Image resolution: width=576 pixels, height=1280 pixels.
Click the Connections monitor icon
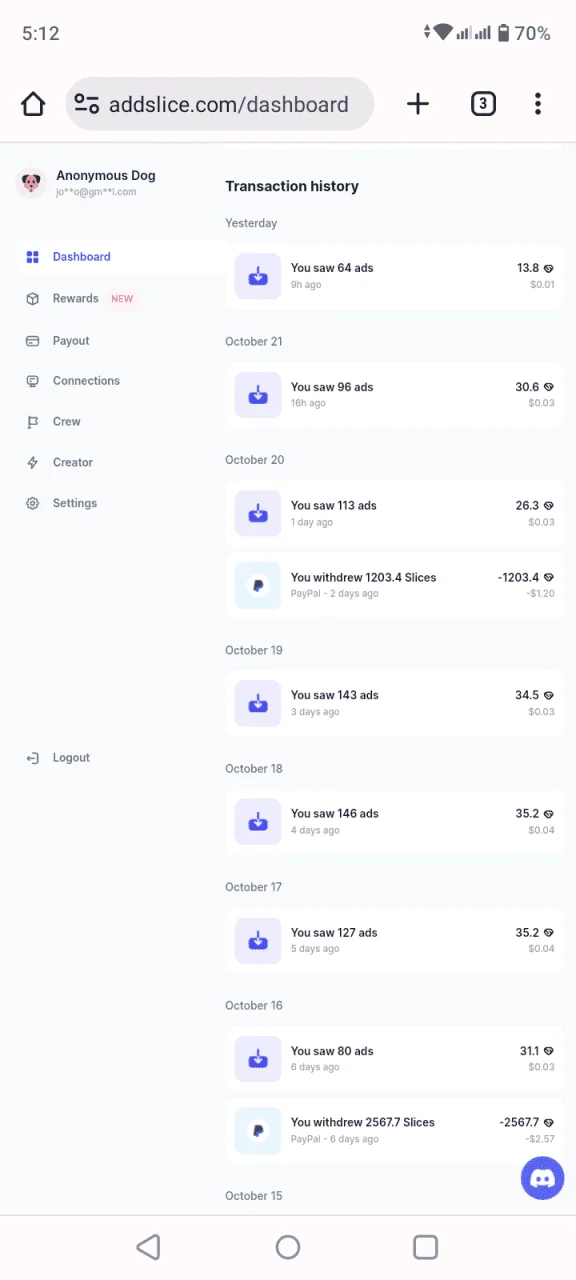click(32, 381)
